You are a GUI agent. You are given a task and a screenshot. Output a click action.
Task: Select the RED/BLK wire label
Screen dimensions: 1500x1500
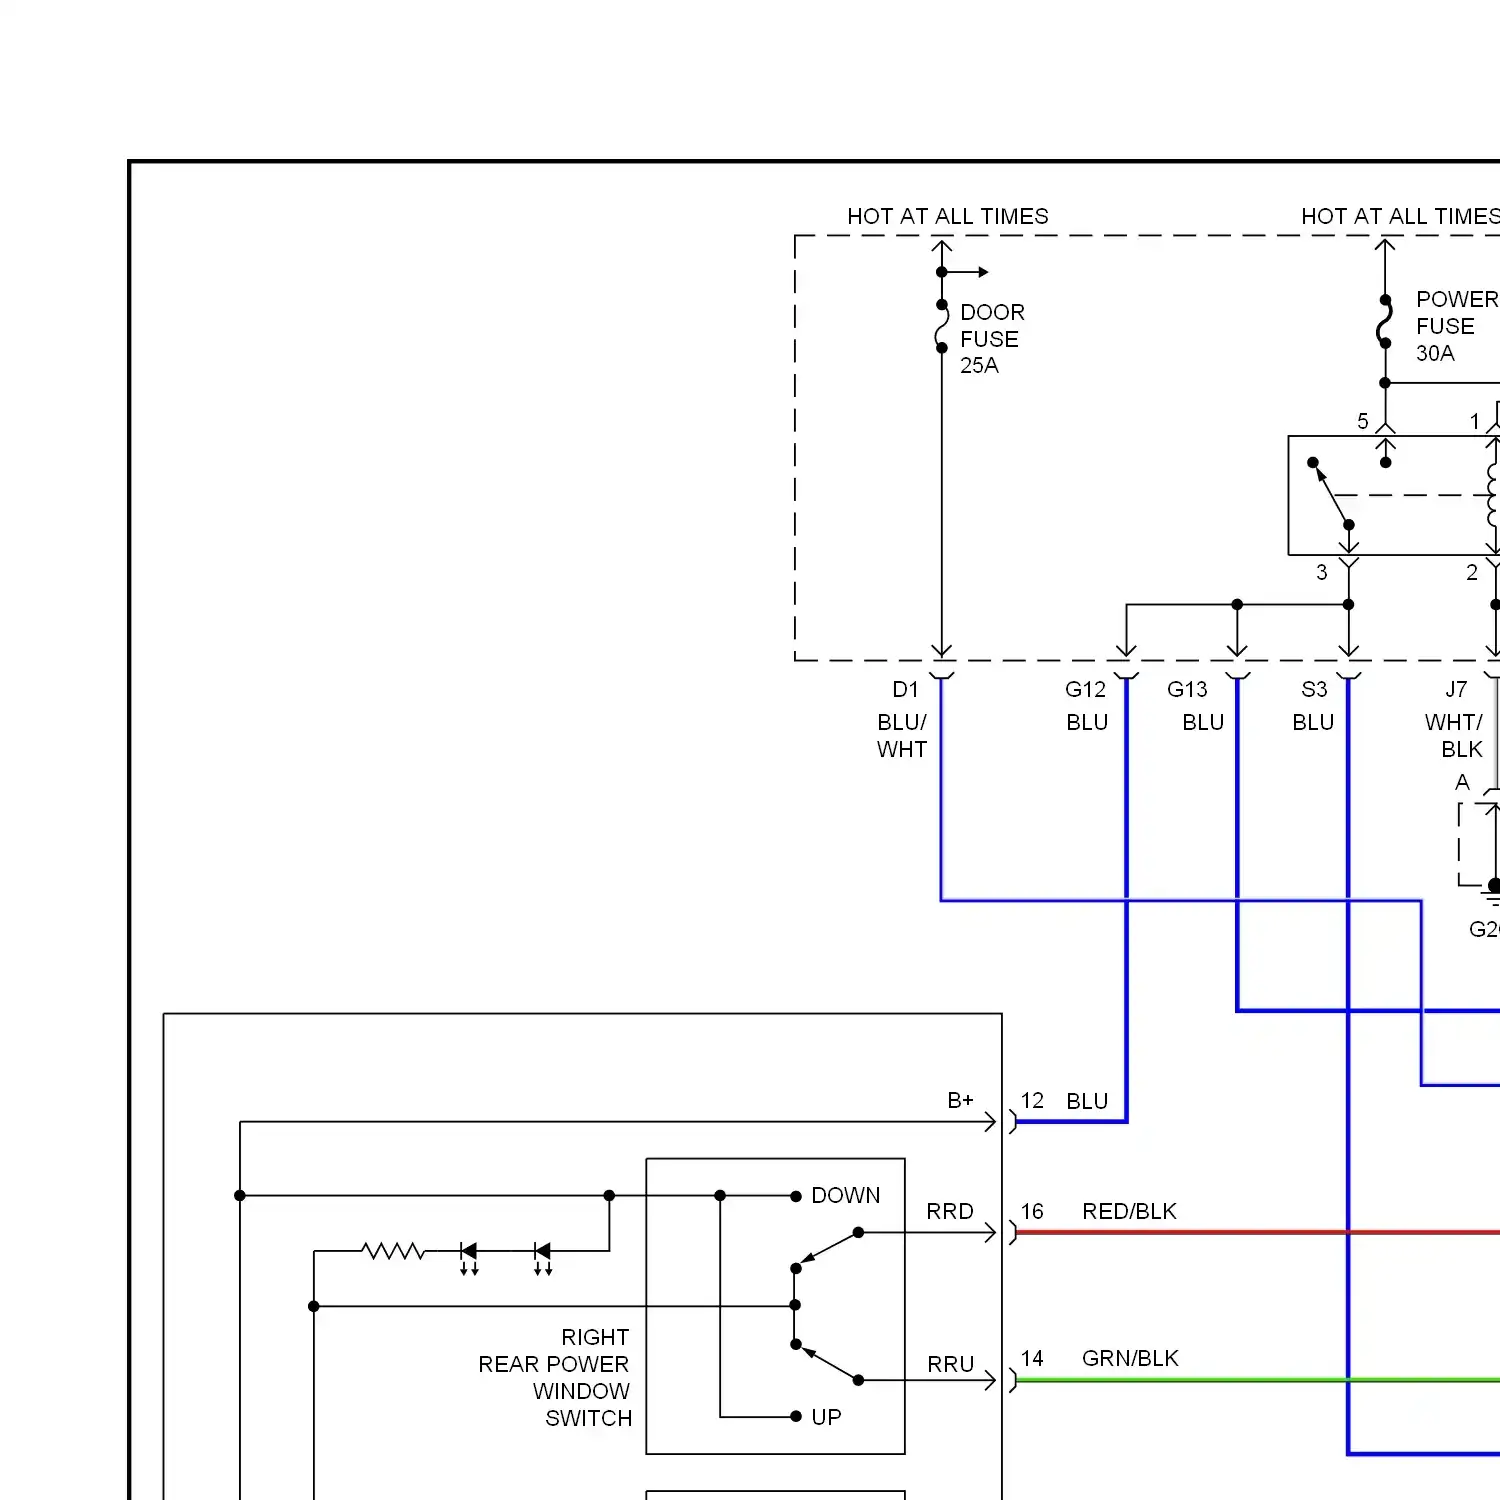click(x=1129, y=1212)
